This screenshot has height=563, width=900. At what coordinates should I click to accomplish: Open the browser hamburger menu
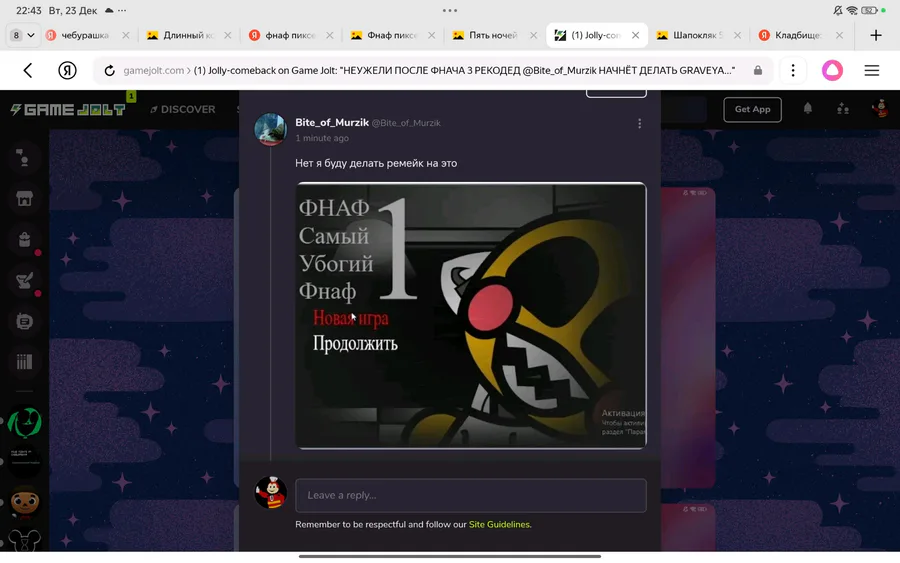(x=872, y=71)
